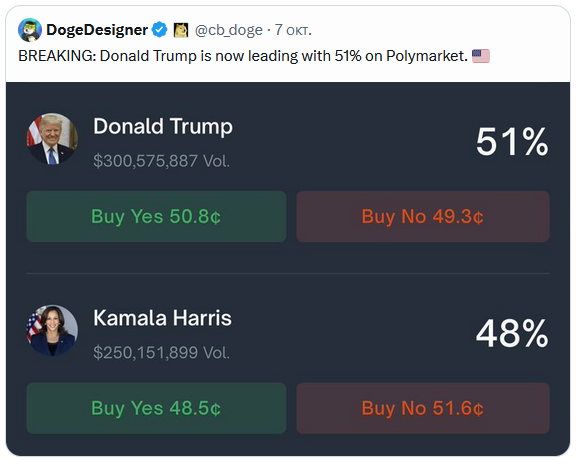The image size is (580, 465).
Task: Select the 48% odds figure
Action: click(x=512, y=333)
